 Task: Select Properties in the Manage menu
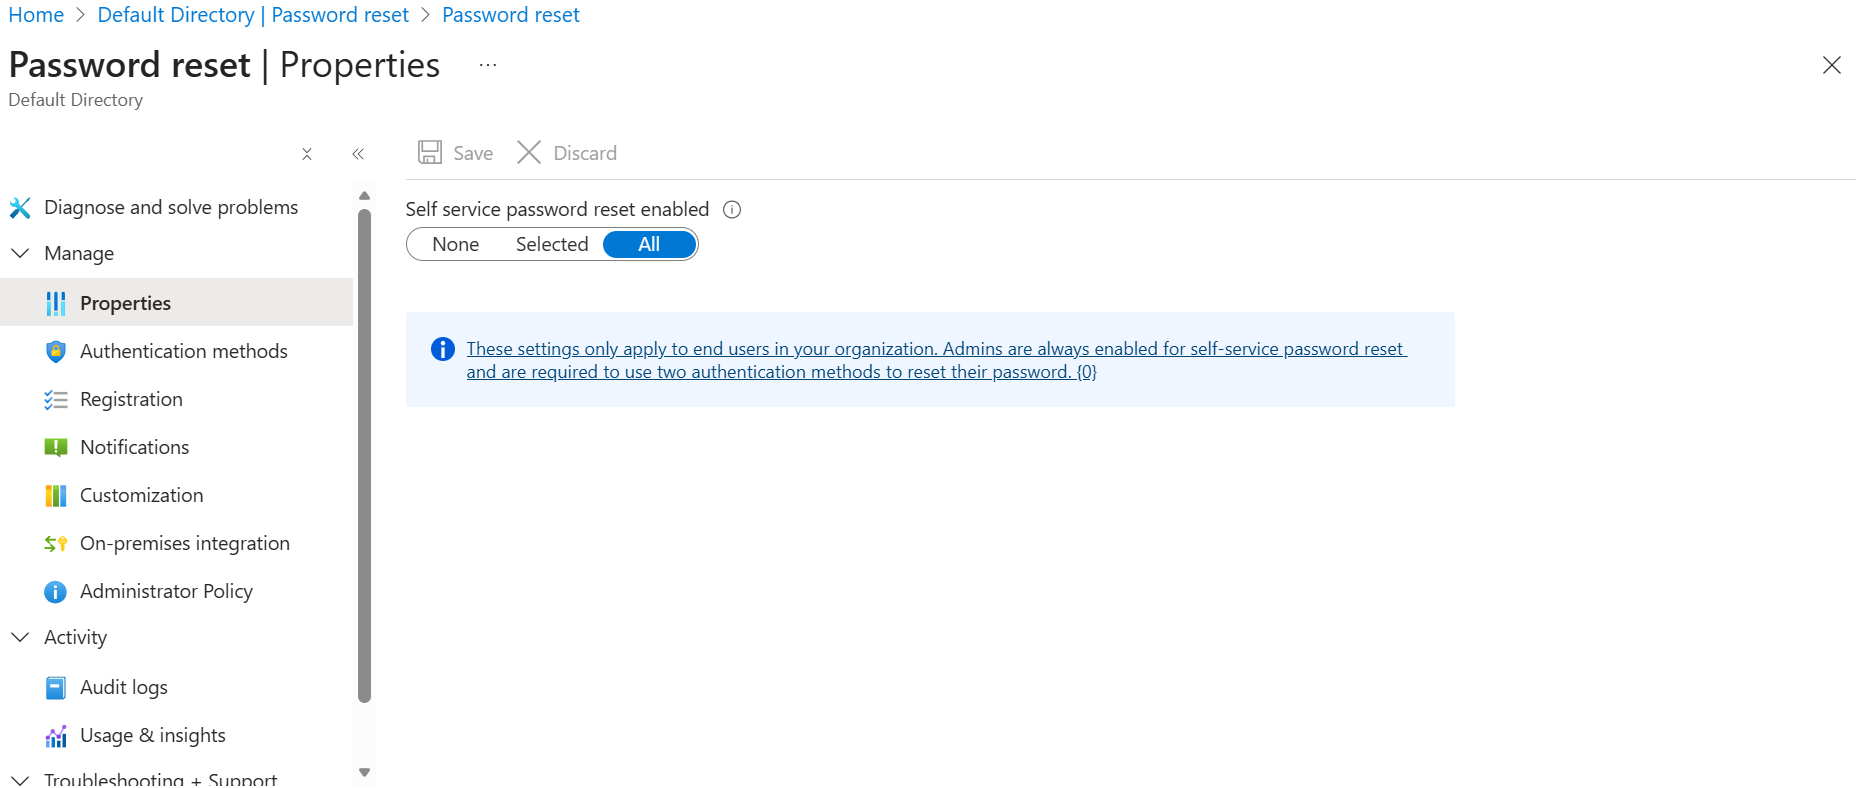coord(125,304)
